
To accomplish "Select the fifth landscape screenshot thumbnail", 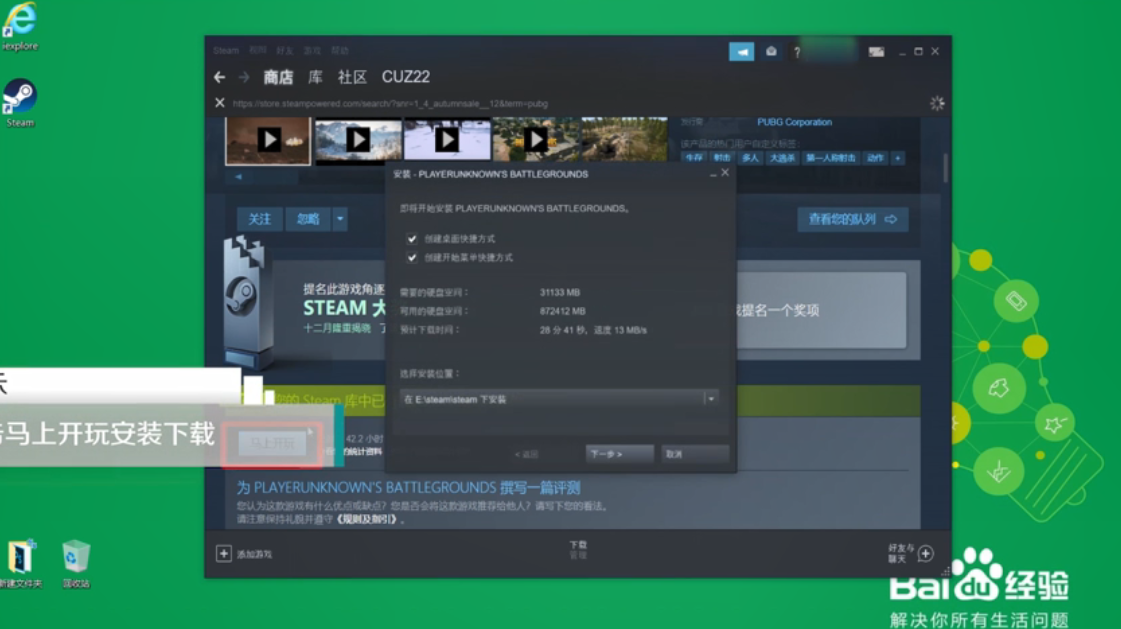I will tap(624, 139).
